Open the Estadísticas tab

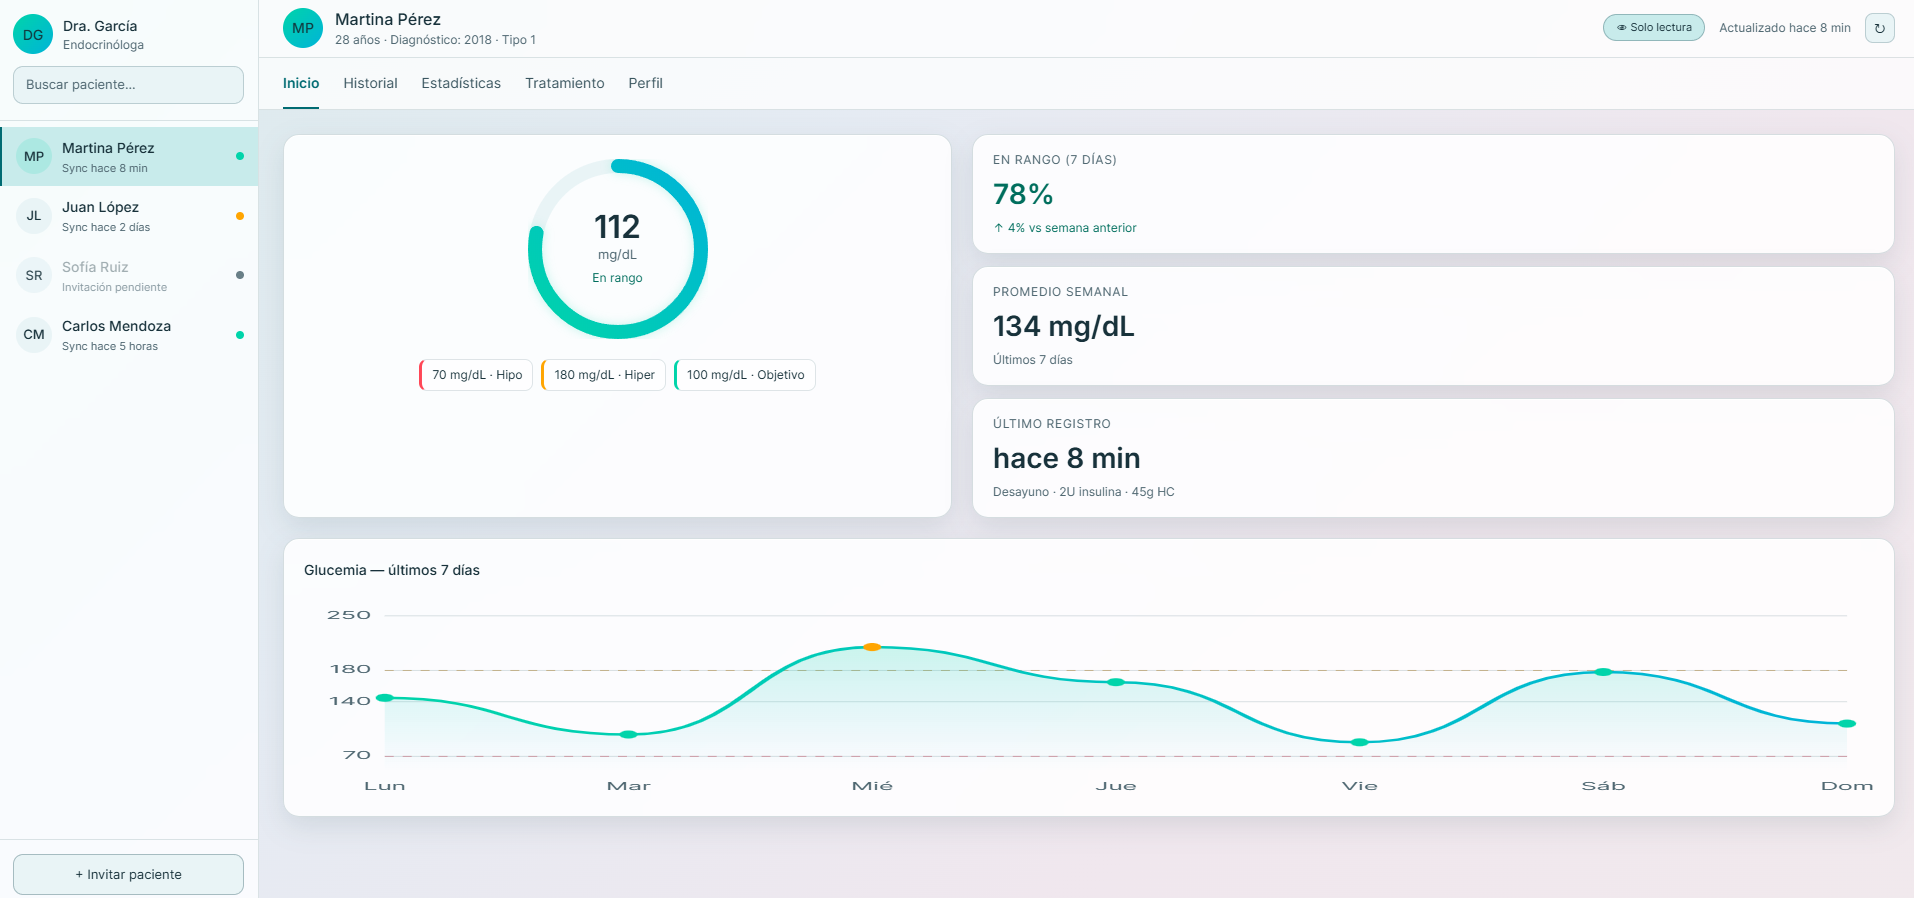(x=461, y=83)
